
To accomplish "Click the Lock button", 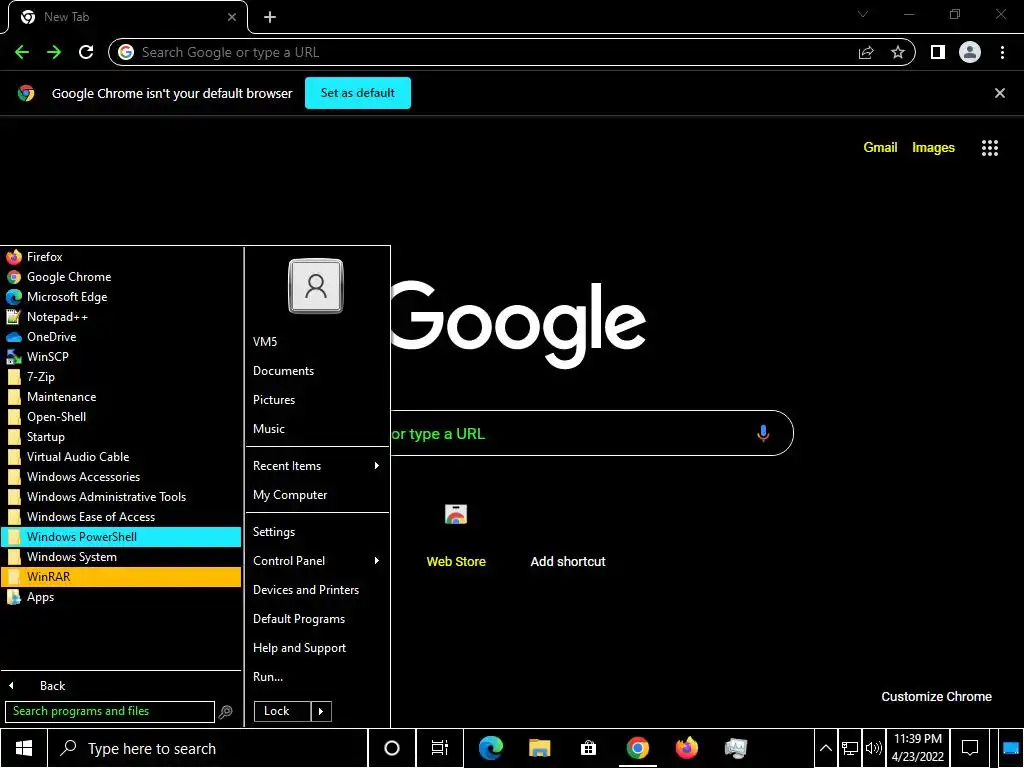I will 282,711.
